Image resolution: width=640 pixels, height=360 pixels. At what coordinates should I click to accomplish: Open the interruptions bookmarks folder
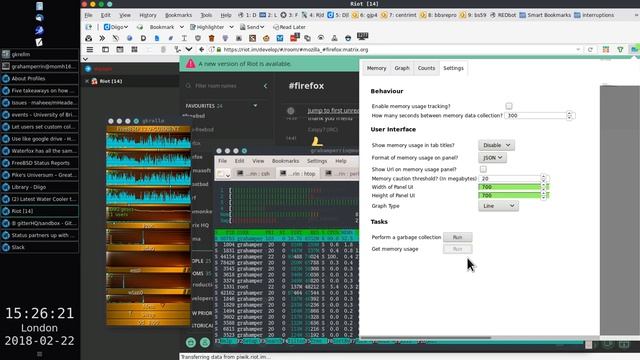(x=594, y=15)
